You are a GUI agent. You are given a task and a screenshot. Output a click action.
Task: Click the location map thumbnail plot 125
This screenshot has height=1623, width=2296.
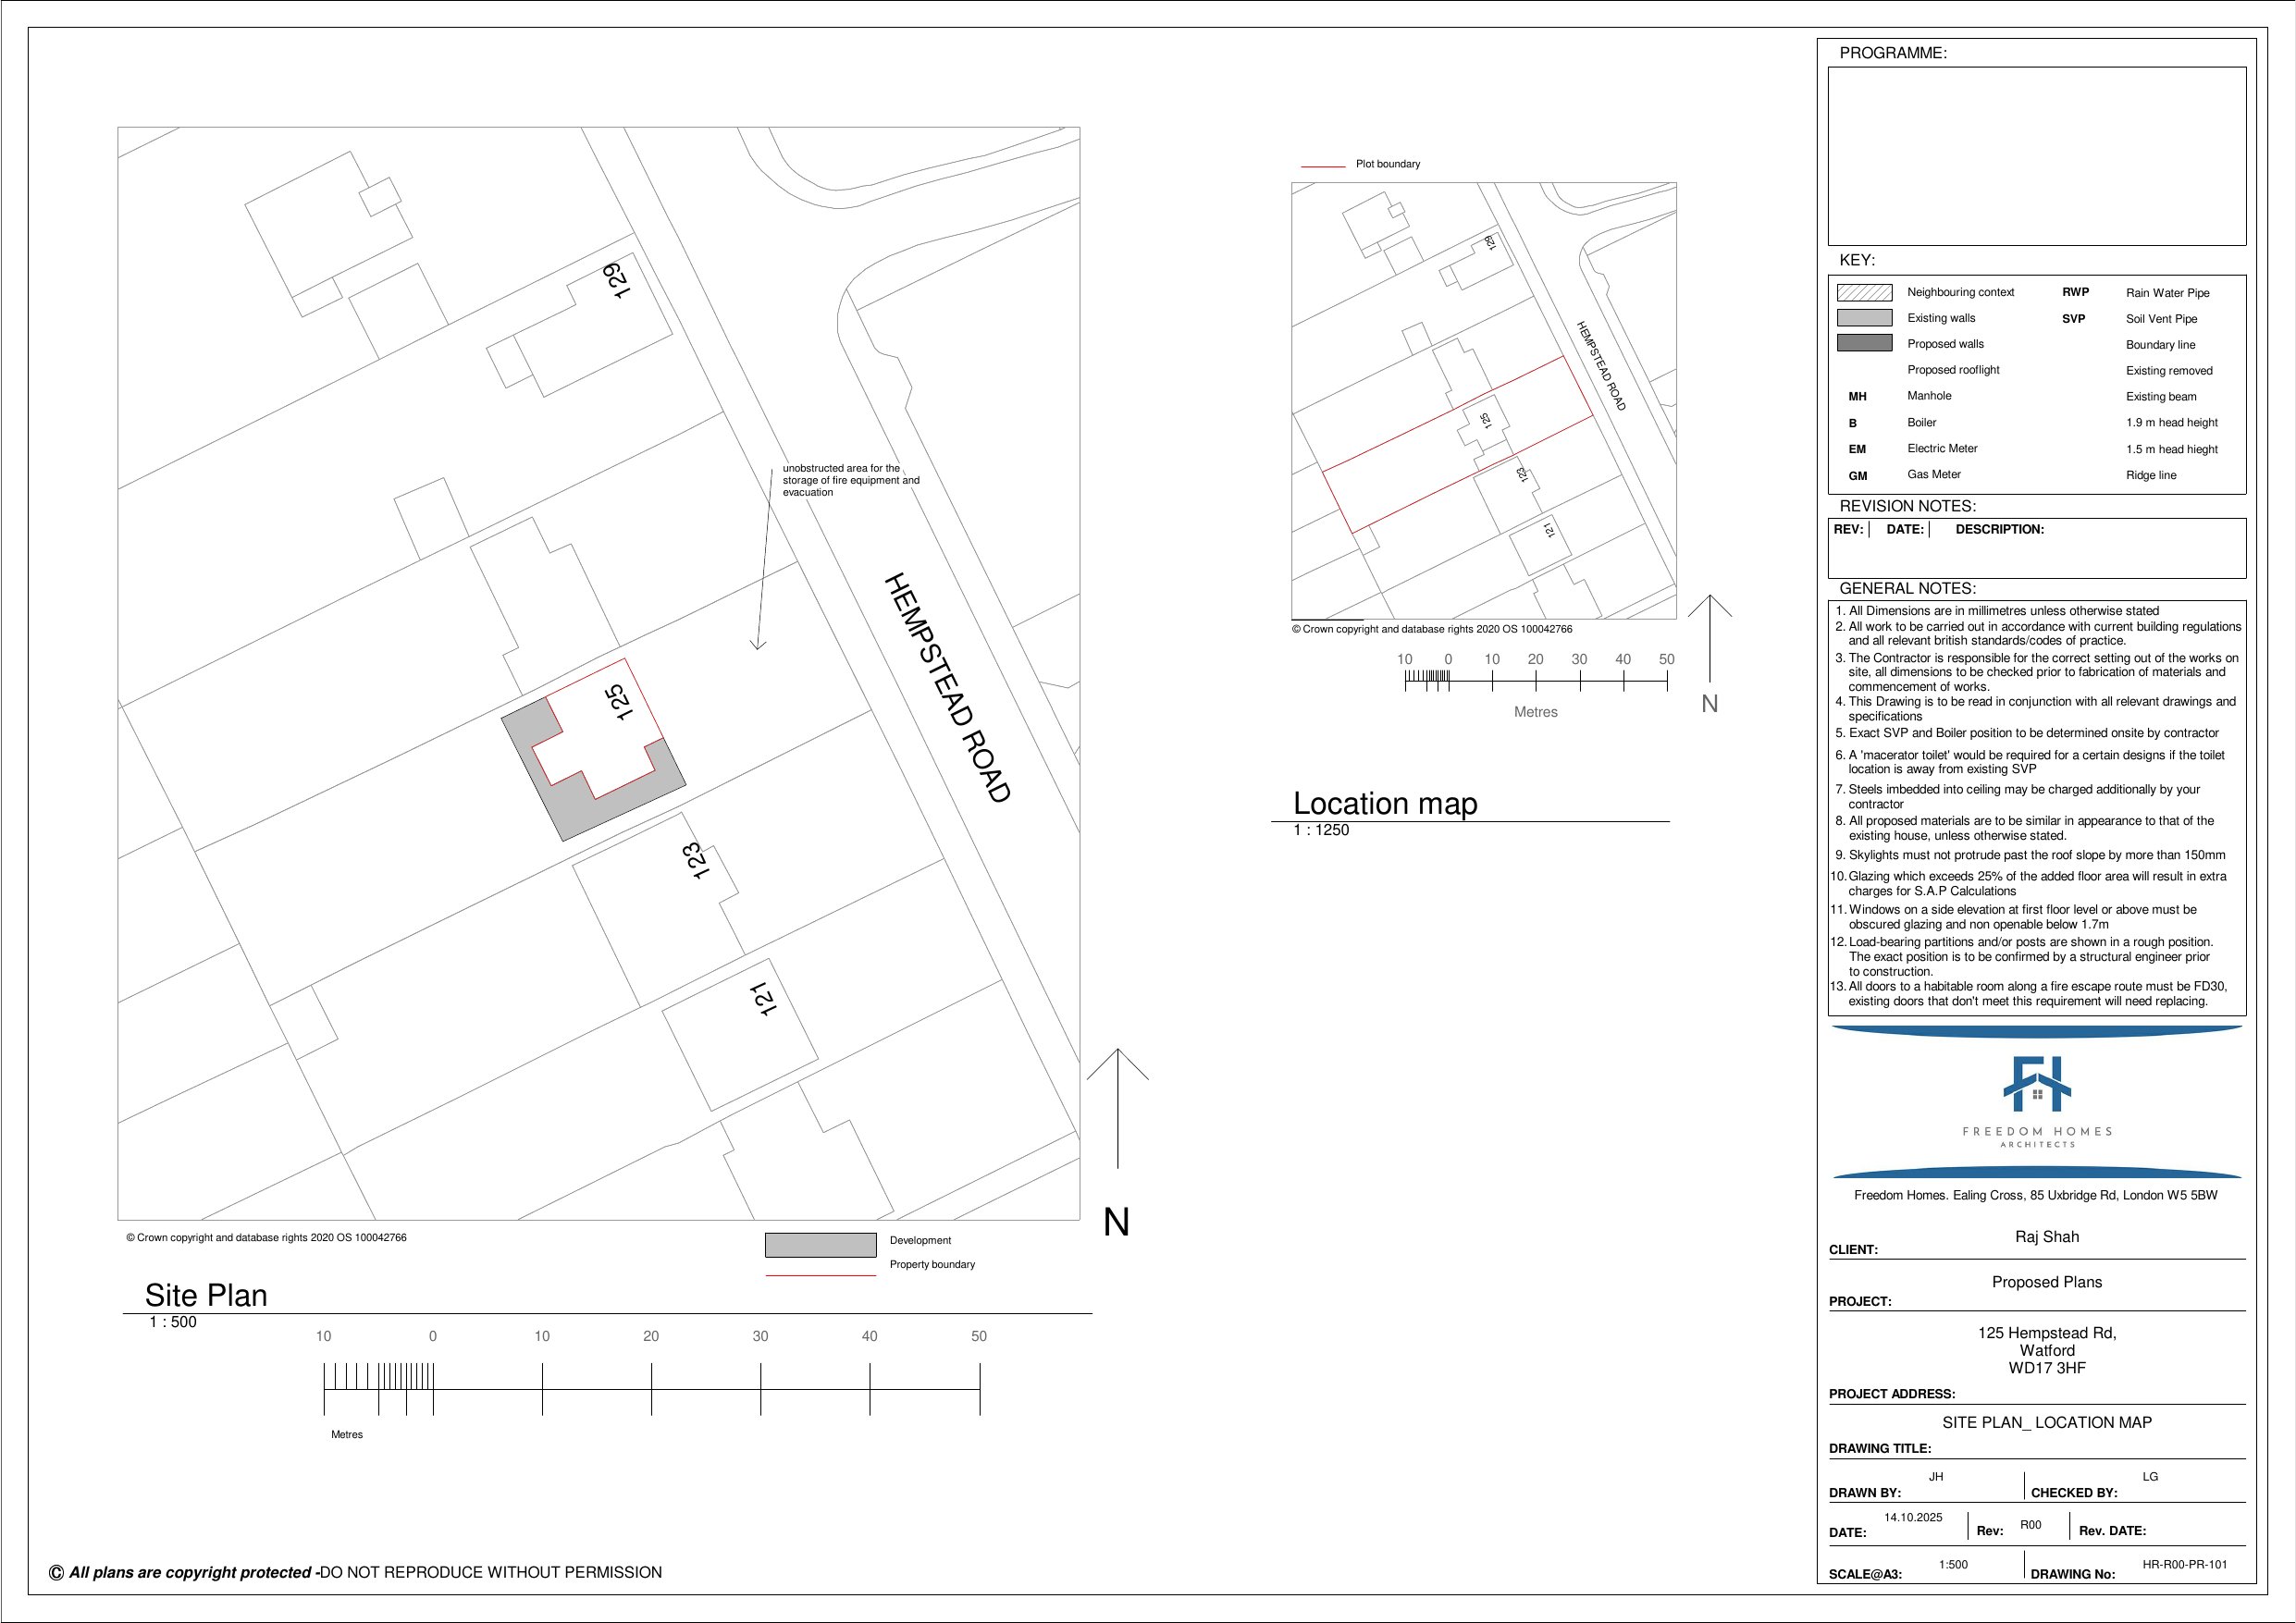tap(1485, 421)
